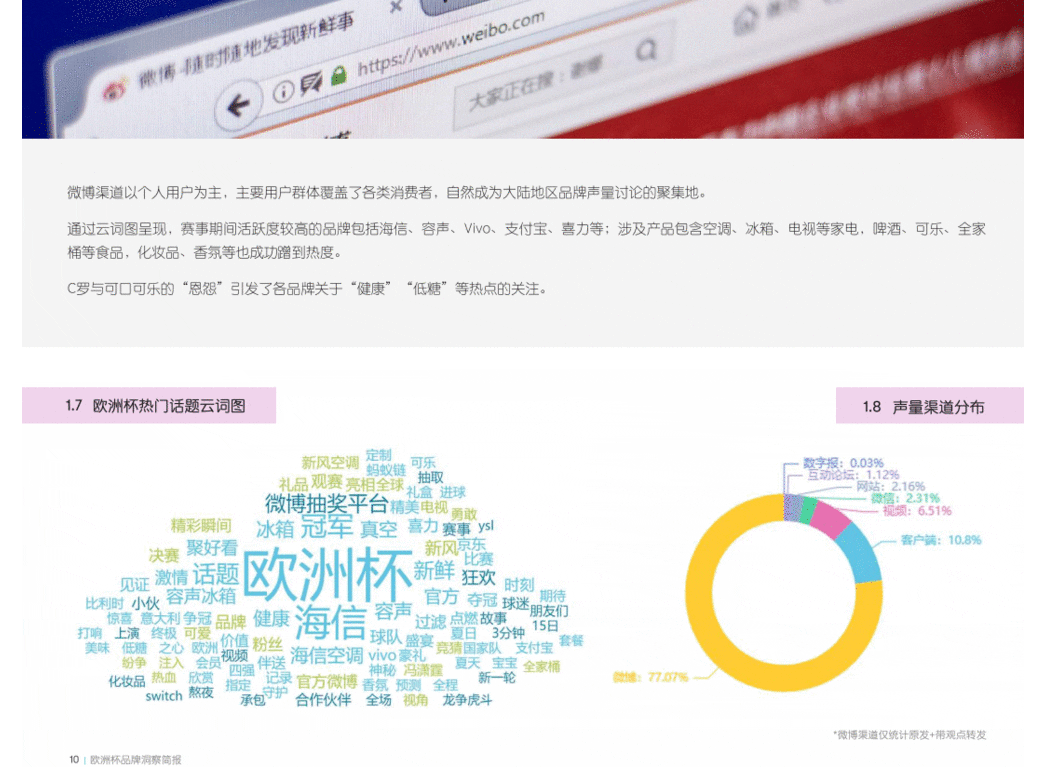Click the 视频: 6.51% chart label
1046x767 pixels.
point(917,511)
